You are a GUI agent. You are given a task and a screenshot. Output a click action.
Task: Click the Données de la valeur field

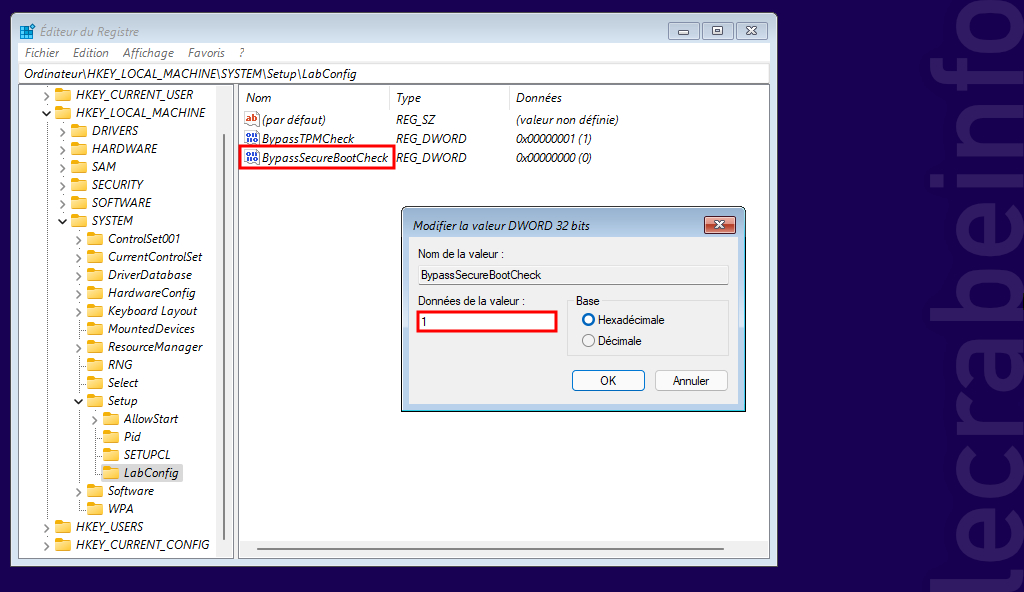(x=487, y=321)
